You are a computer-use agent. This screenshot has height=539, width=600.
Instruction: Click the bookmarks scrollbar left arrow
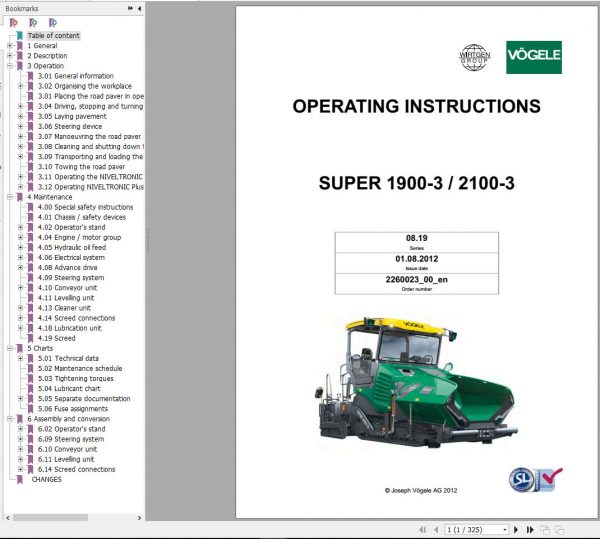8,518
